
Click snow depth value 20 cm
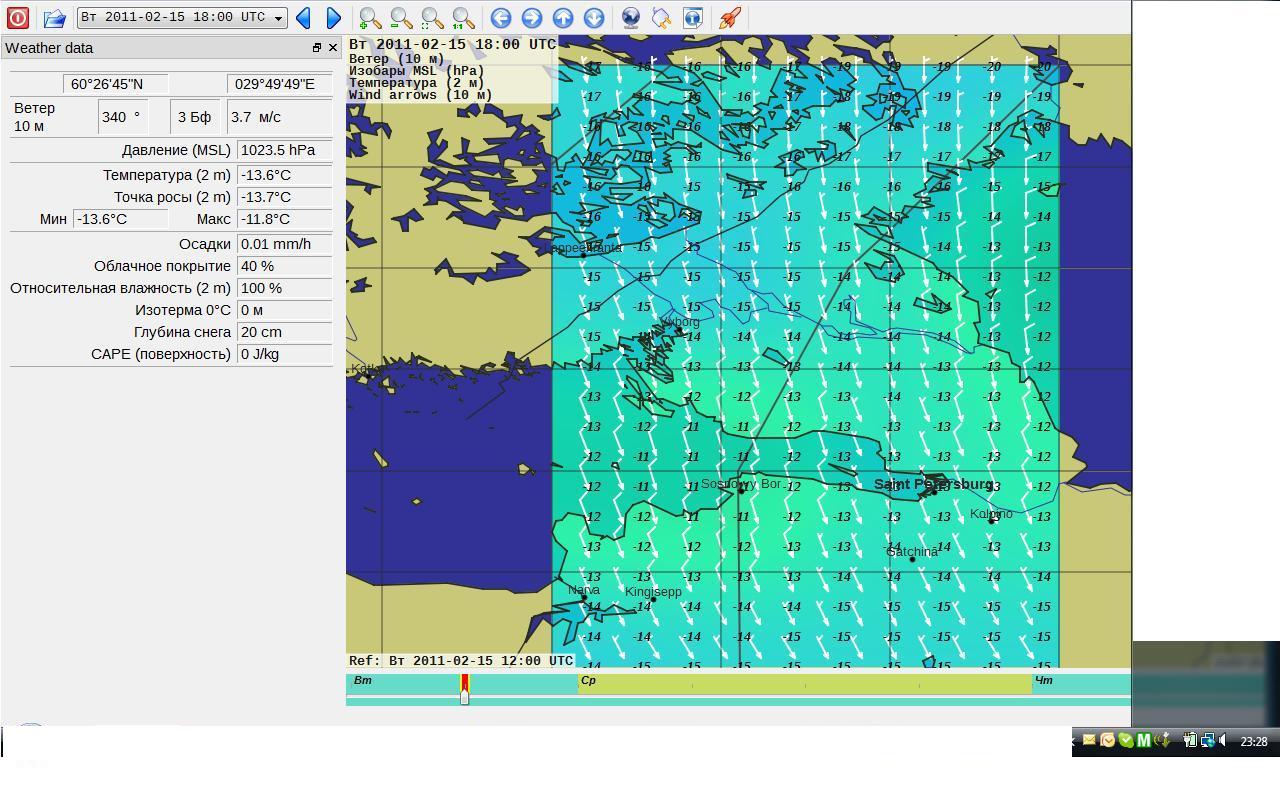click(284, 332)
